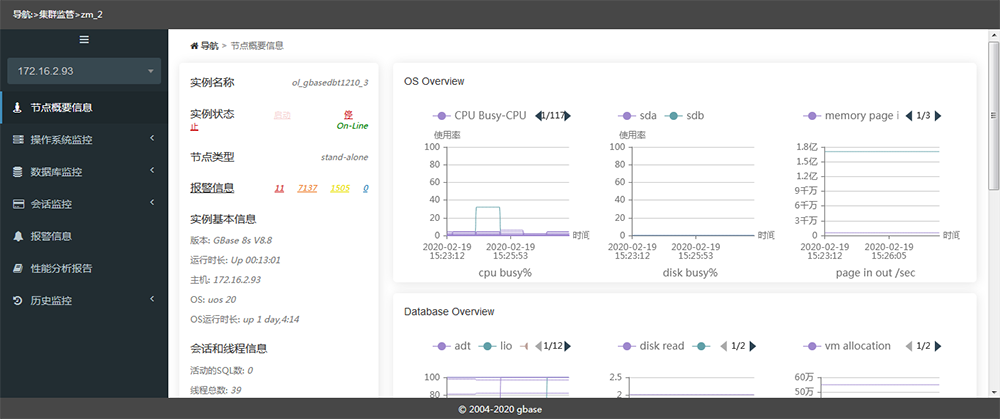Next legend page in disk read chart
1000x419 pixels.
coord(753,346)
